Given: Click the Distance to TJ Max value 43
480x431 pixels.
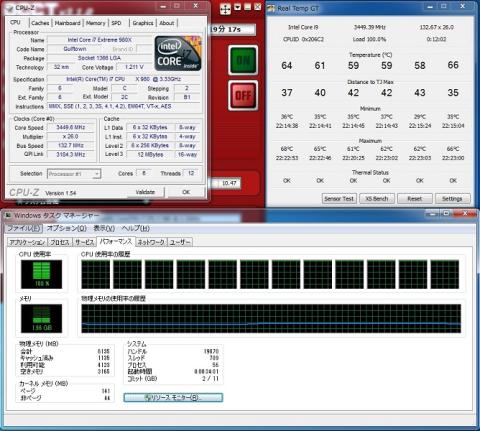Looking at the screenshot, I should [420, 92].
